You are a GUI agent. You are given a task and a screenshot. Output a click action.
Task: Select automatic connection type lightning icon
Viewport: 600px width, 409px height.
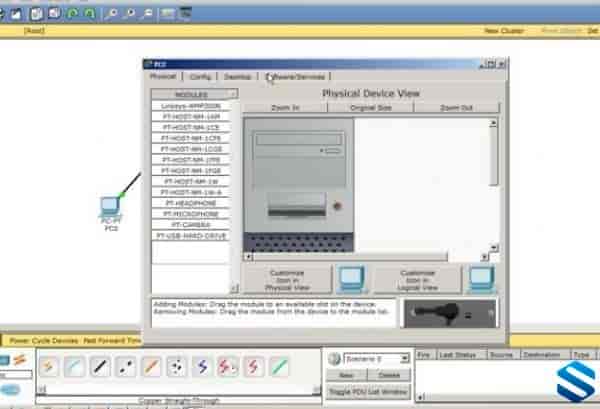click(48, 367)
